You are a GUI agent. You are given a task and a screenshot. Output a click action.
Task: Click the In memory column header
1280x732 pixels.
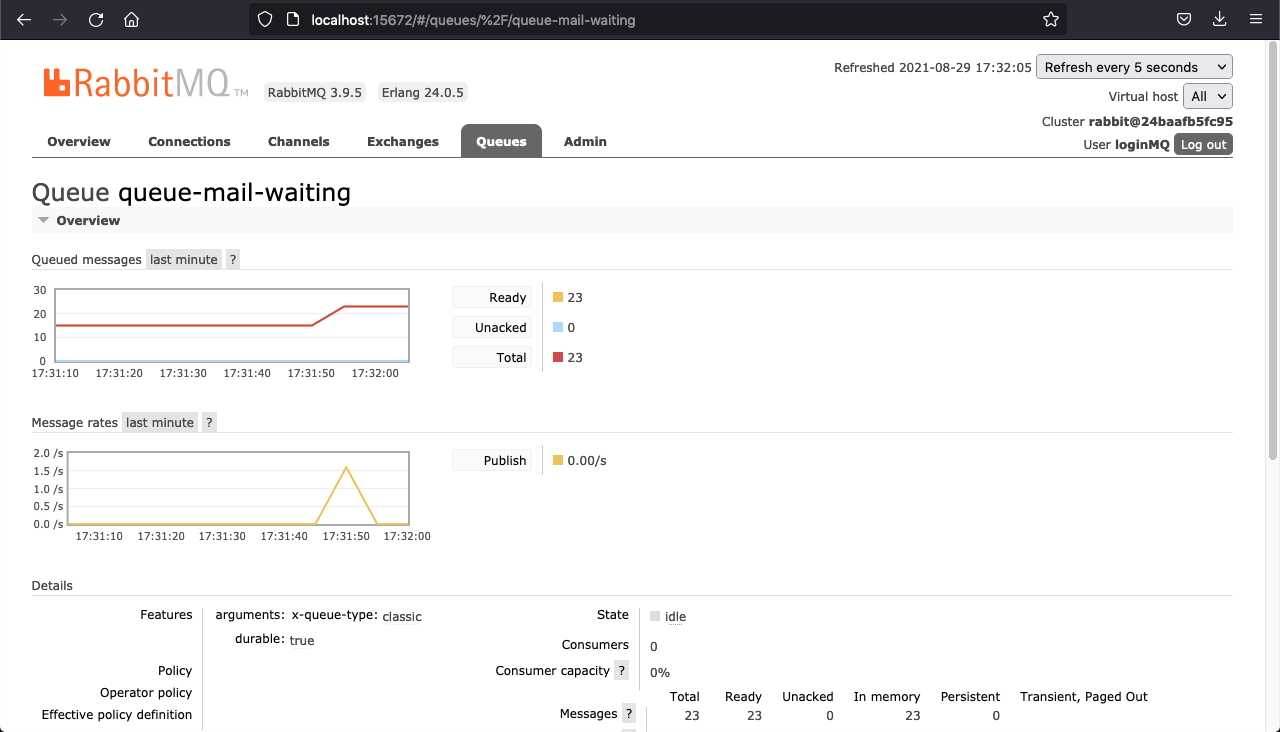(886, 696)
